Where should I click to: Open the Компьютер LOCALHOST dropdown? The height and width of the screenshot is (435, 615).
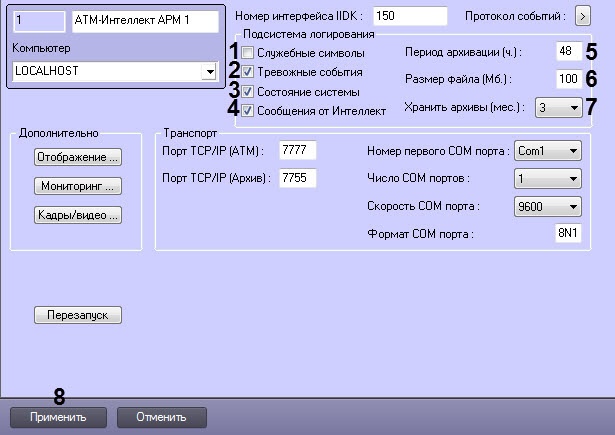tap(208, 72)
